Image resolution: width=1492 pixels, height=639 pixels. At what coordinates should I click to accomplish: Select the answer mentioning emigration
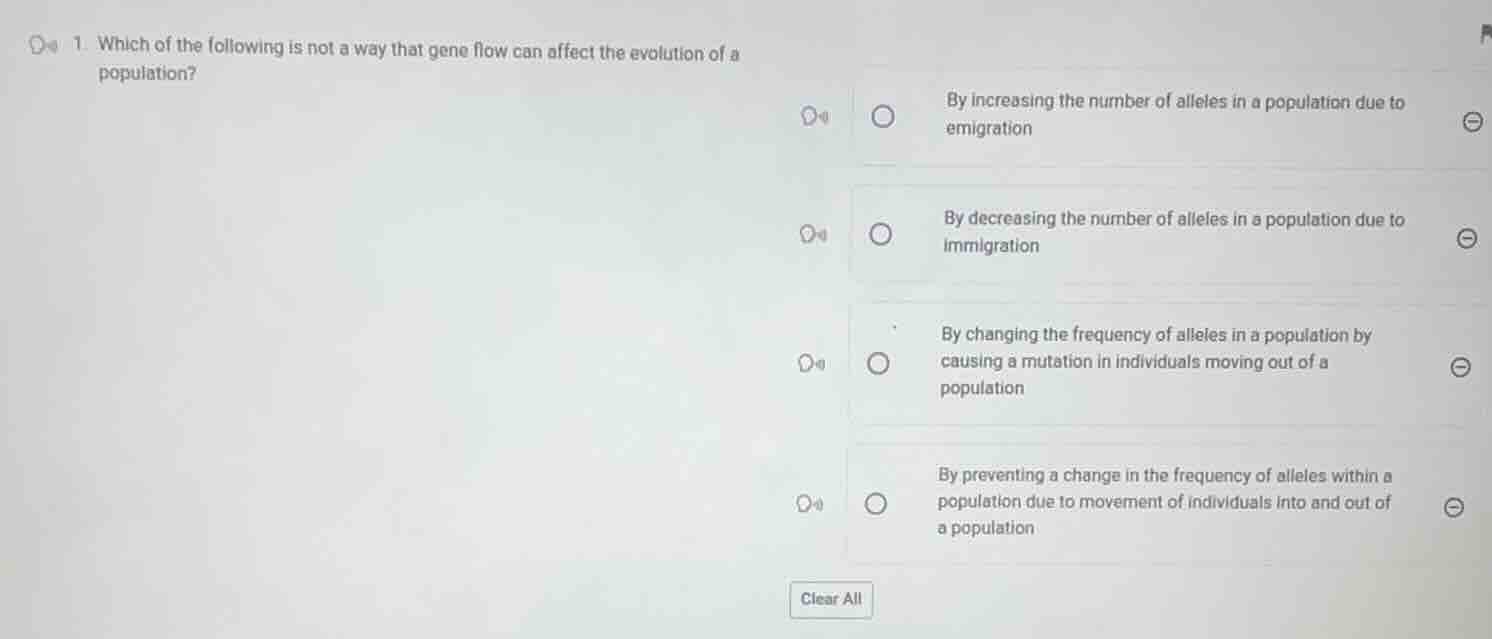881,117
